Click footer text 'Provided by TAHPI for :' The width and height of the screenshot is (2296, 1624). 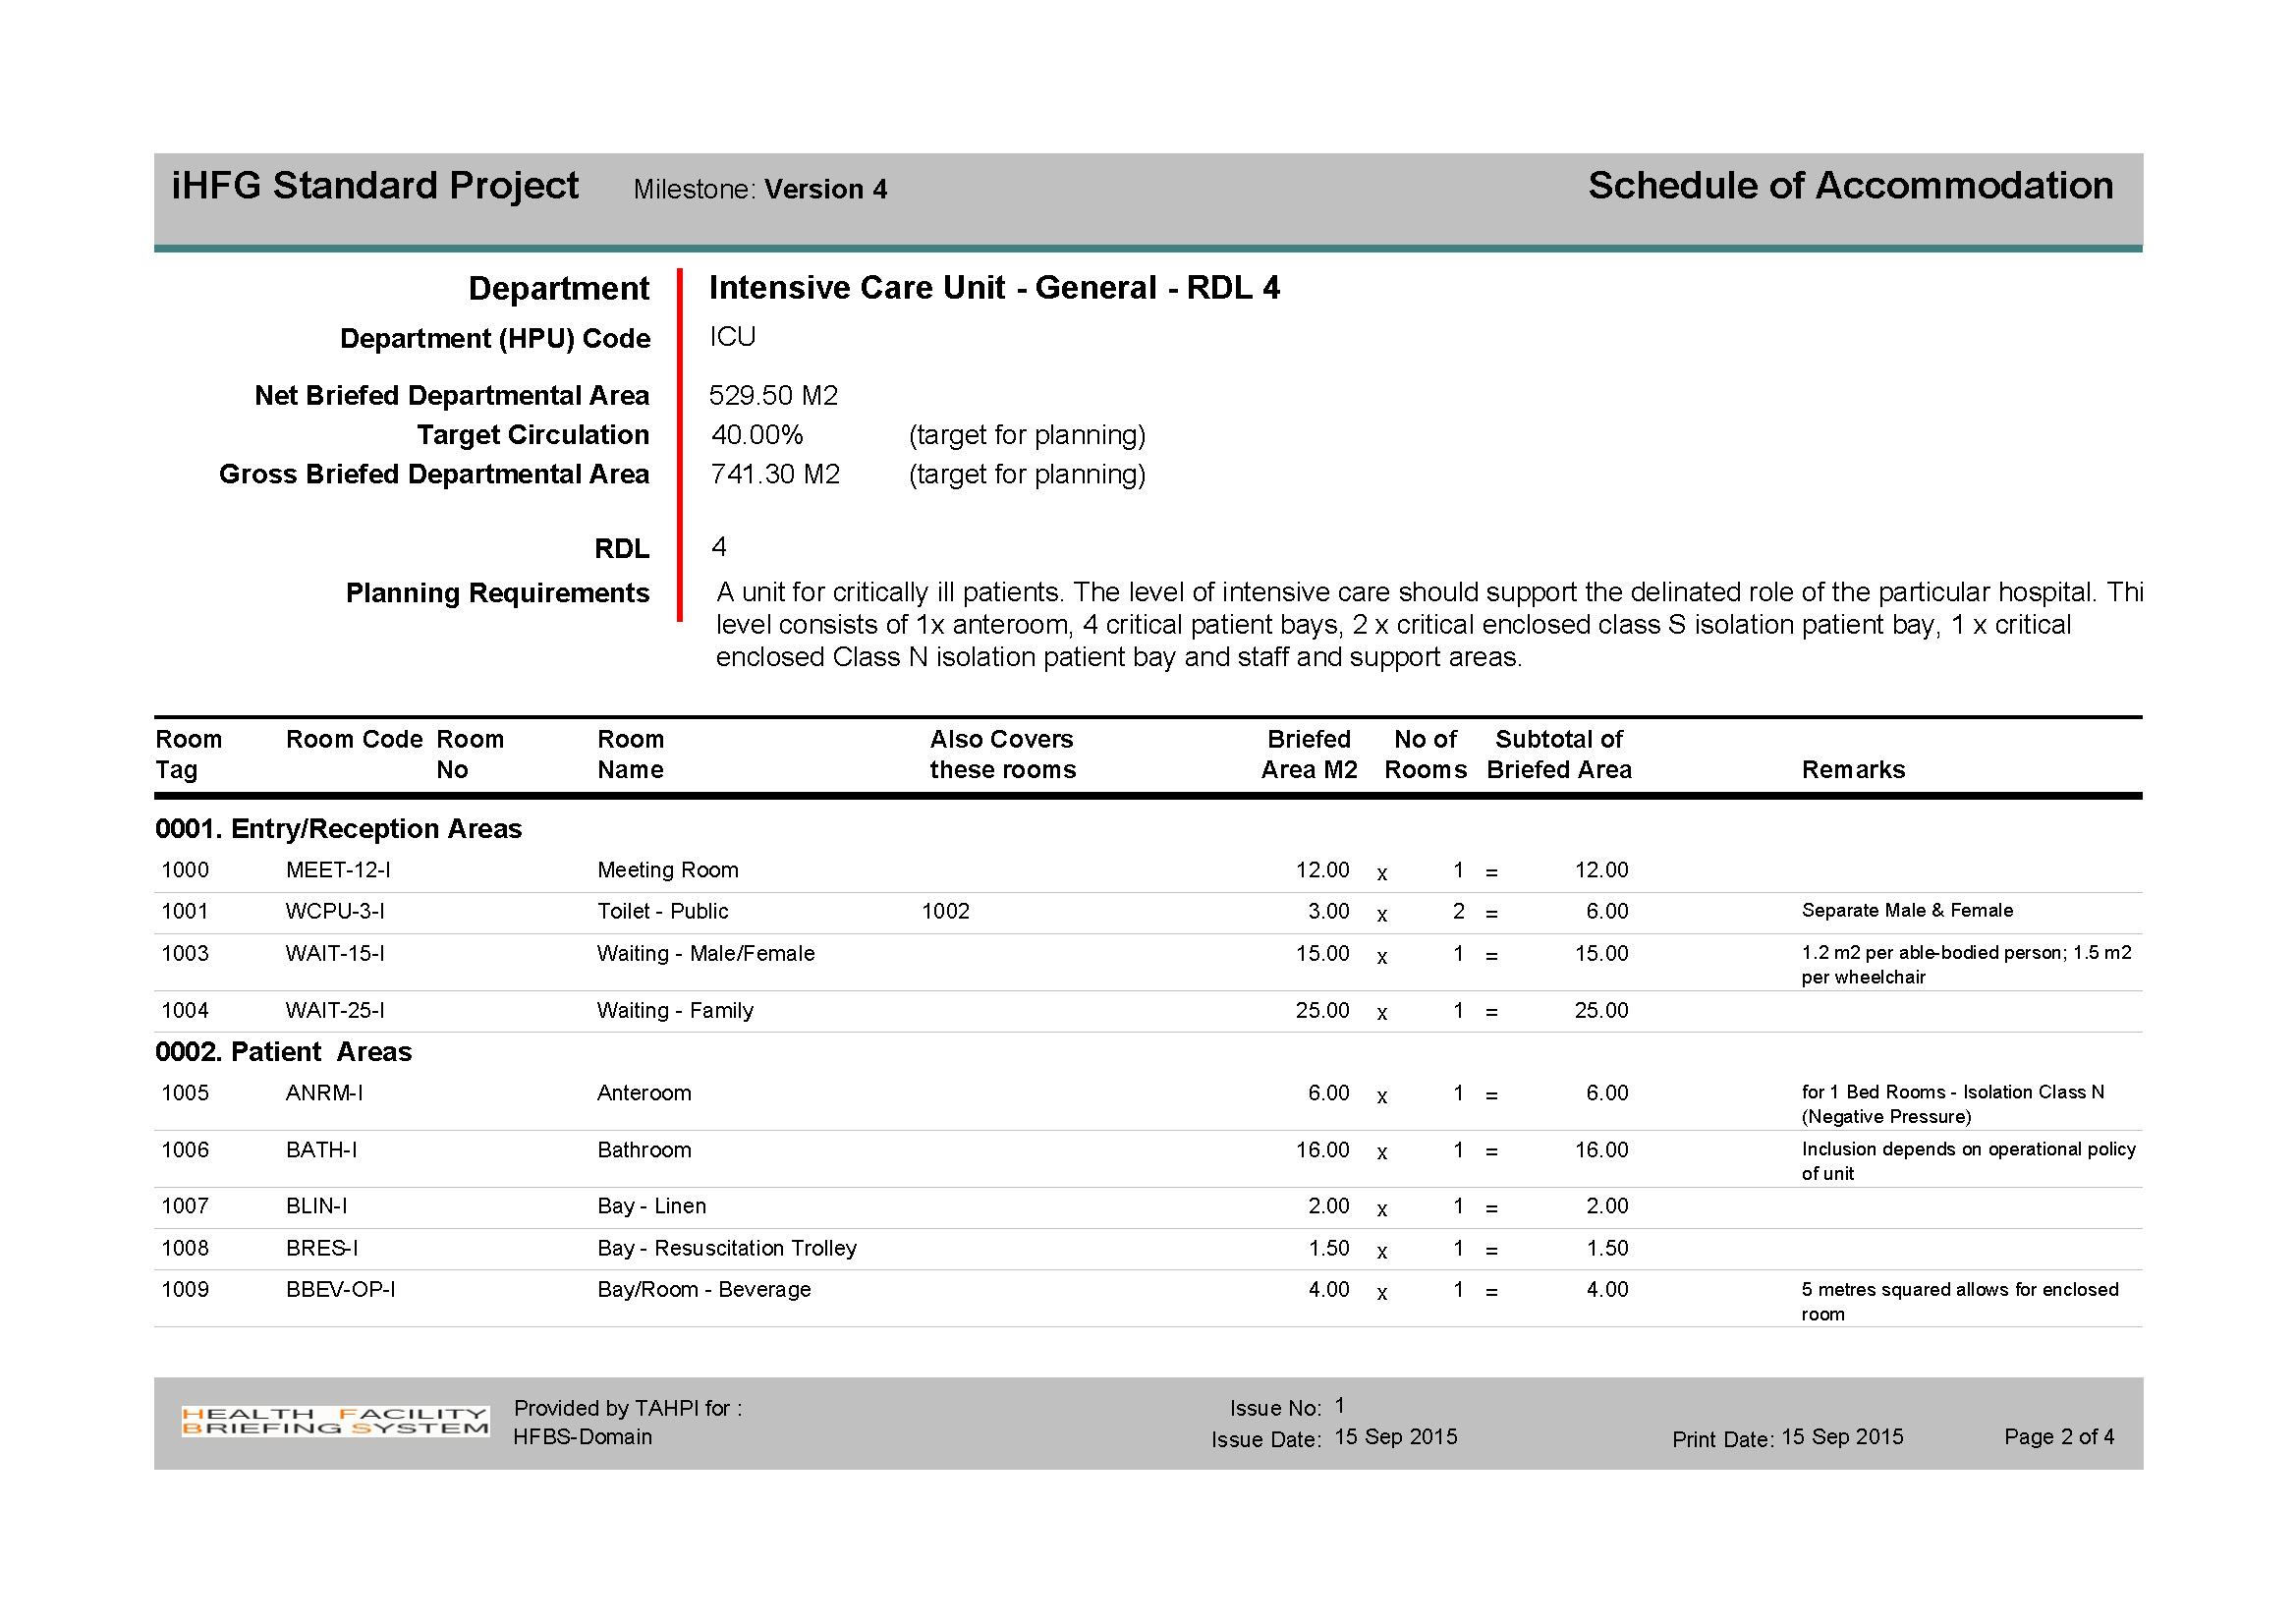(627, 1408)
